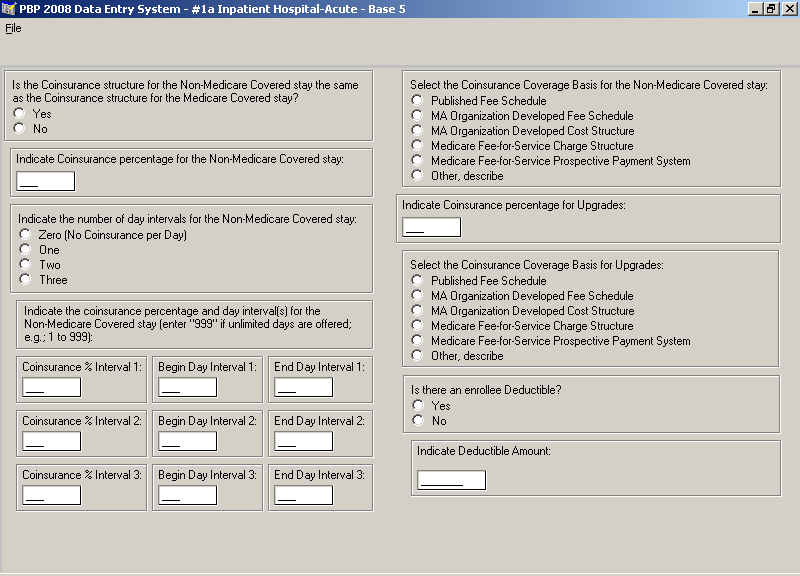Click End Day Interval 2 field
800x576 pixels.
[304, 441]
